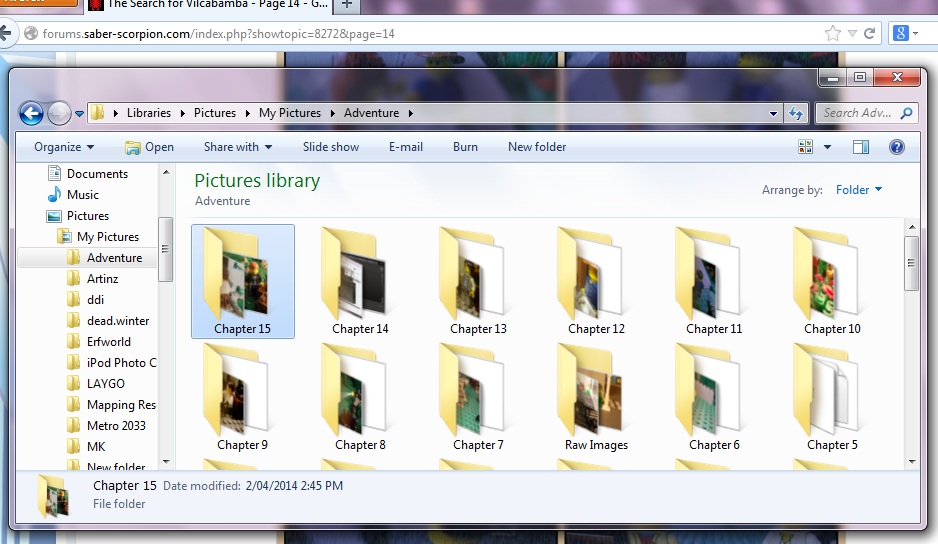Open Explorer help button
938x544 pixels.
[897, 147]
